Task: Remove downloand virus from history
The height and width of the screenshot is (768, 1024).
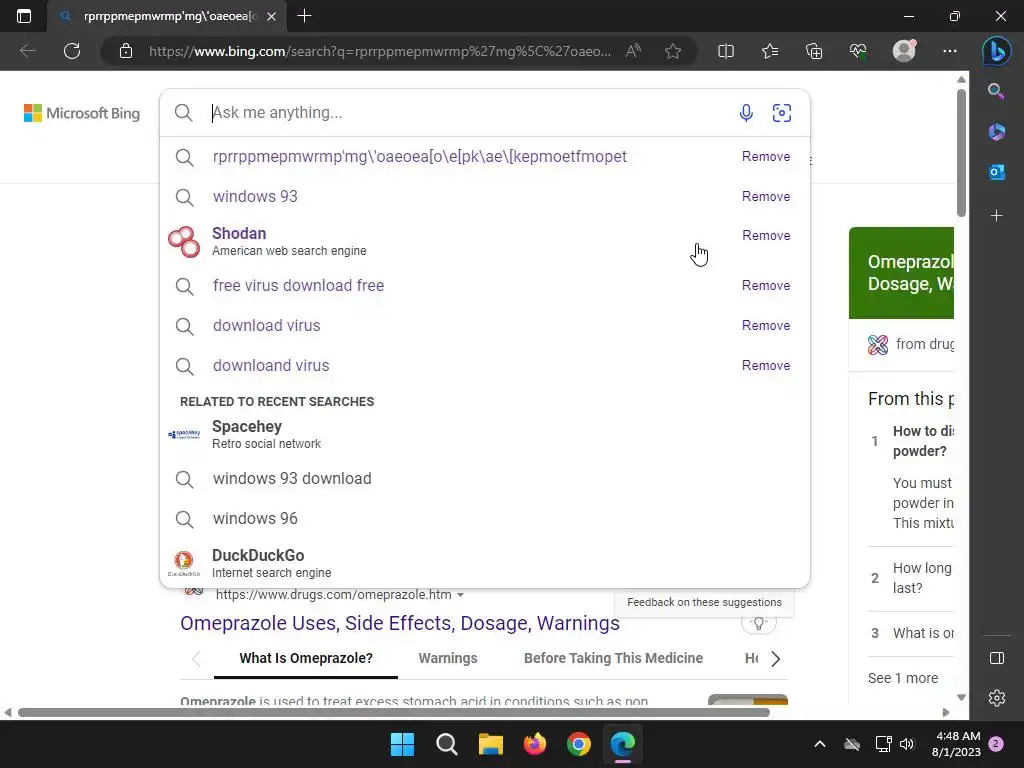Action: [765, 366]
